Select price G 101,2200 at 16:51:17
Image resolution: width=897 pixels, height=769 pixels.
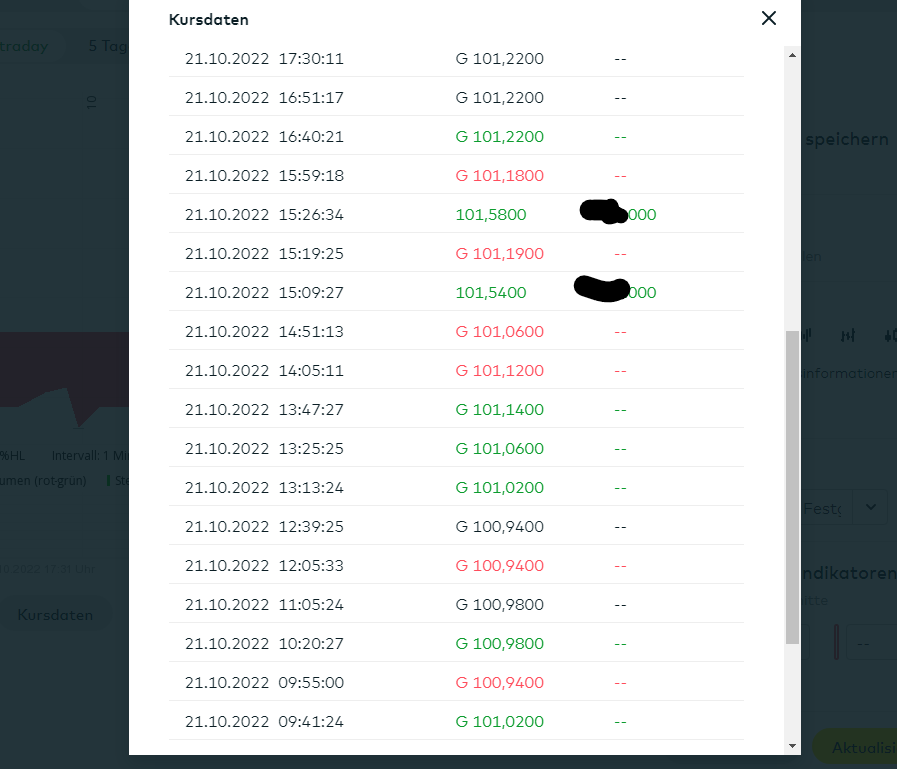(499, 97)
